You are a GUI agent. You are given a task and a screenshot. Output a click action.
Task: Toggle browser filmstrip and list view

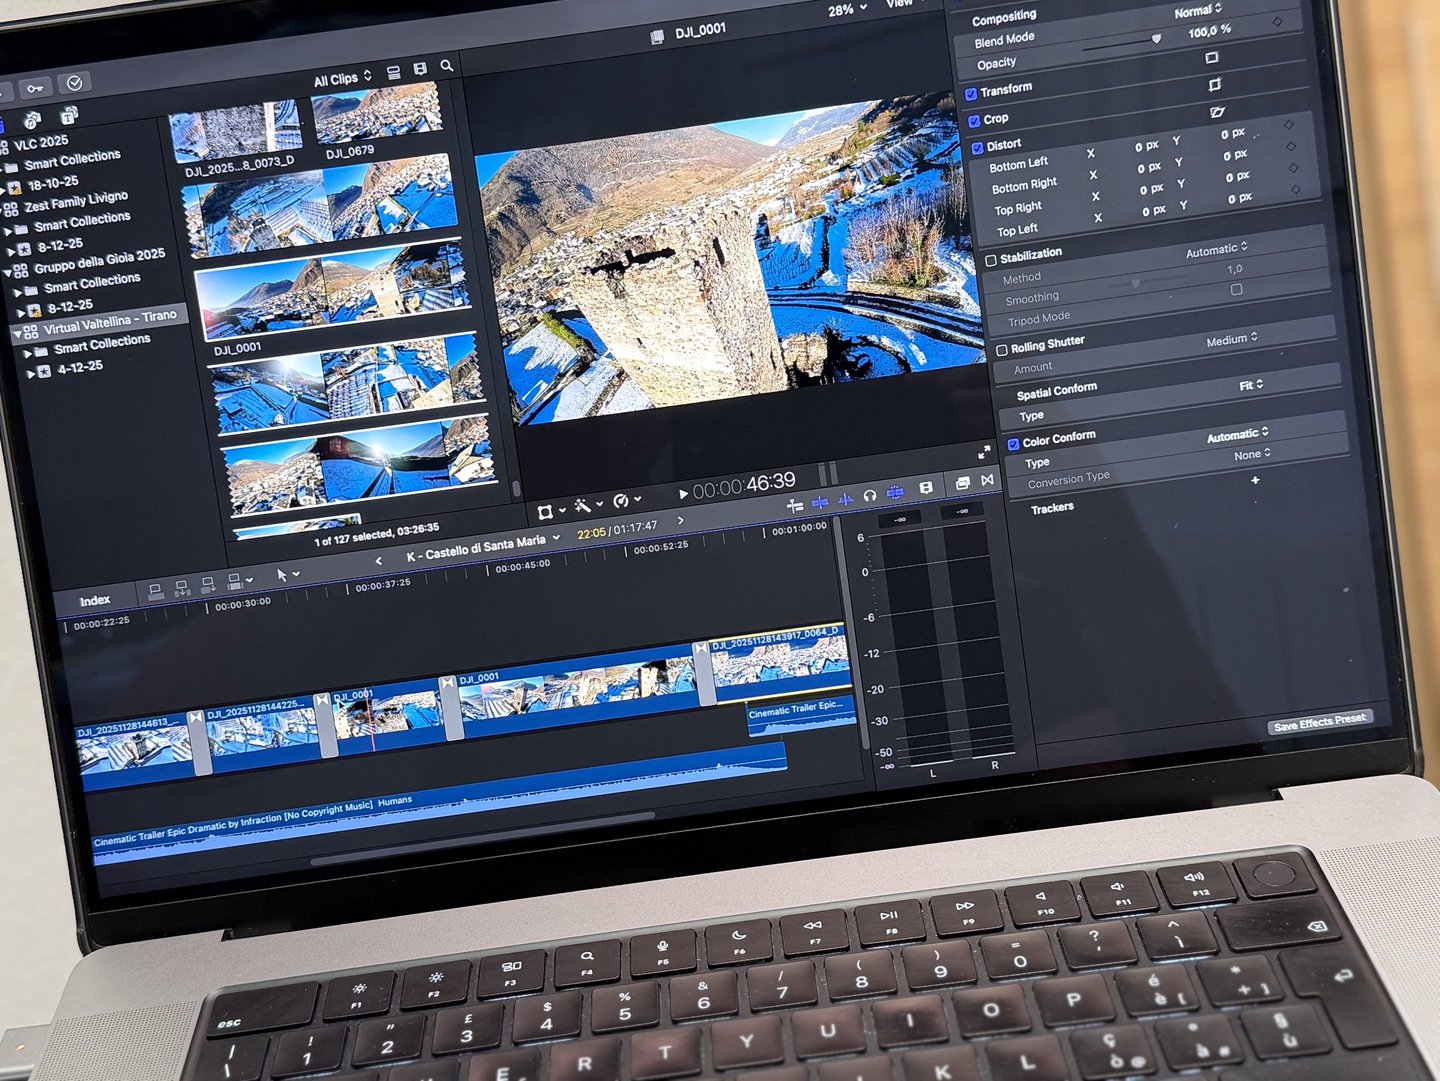click(x=393, y=72)
